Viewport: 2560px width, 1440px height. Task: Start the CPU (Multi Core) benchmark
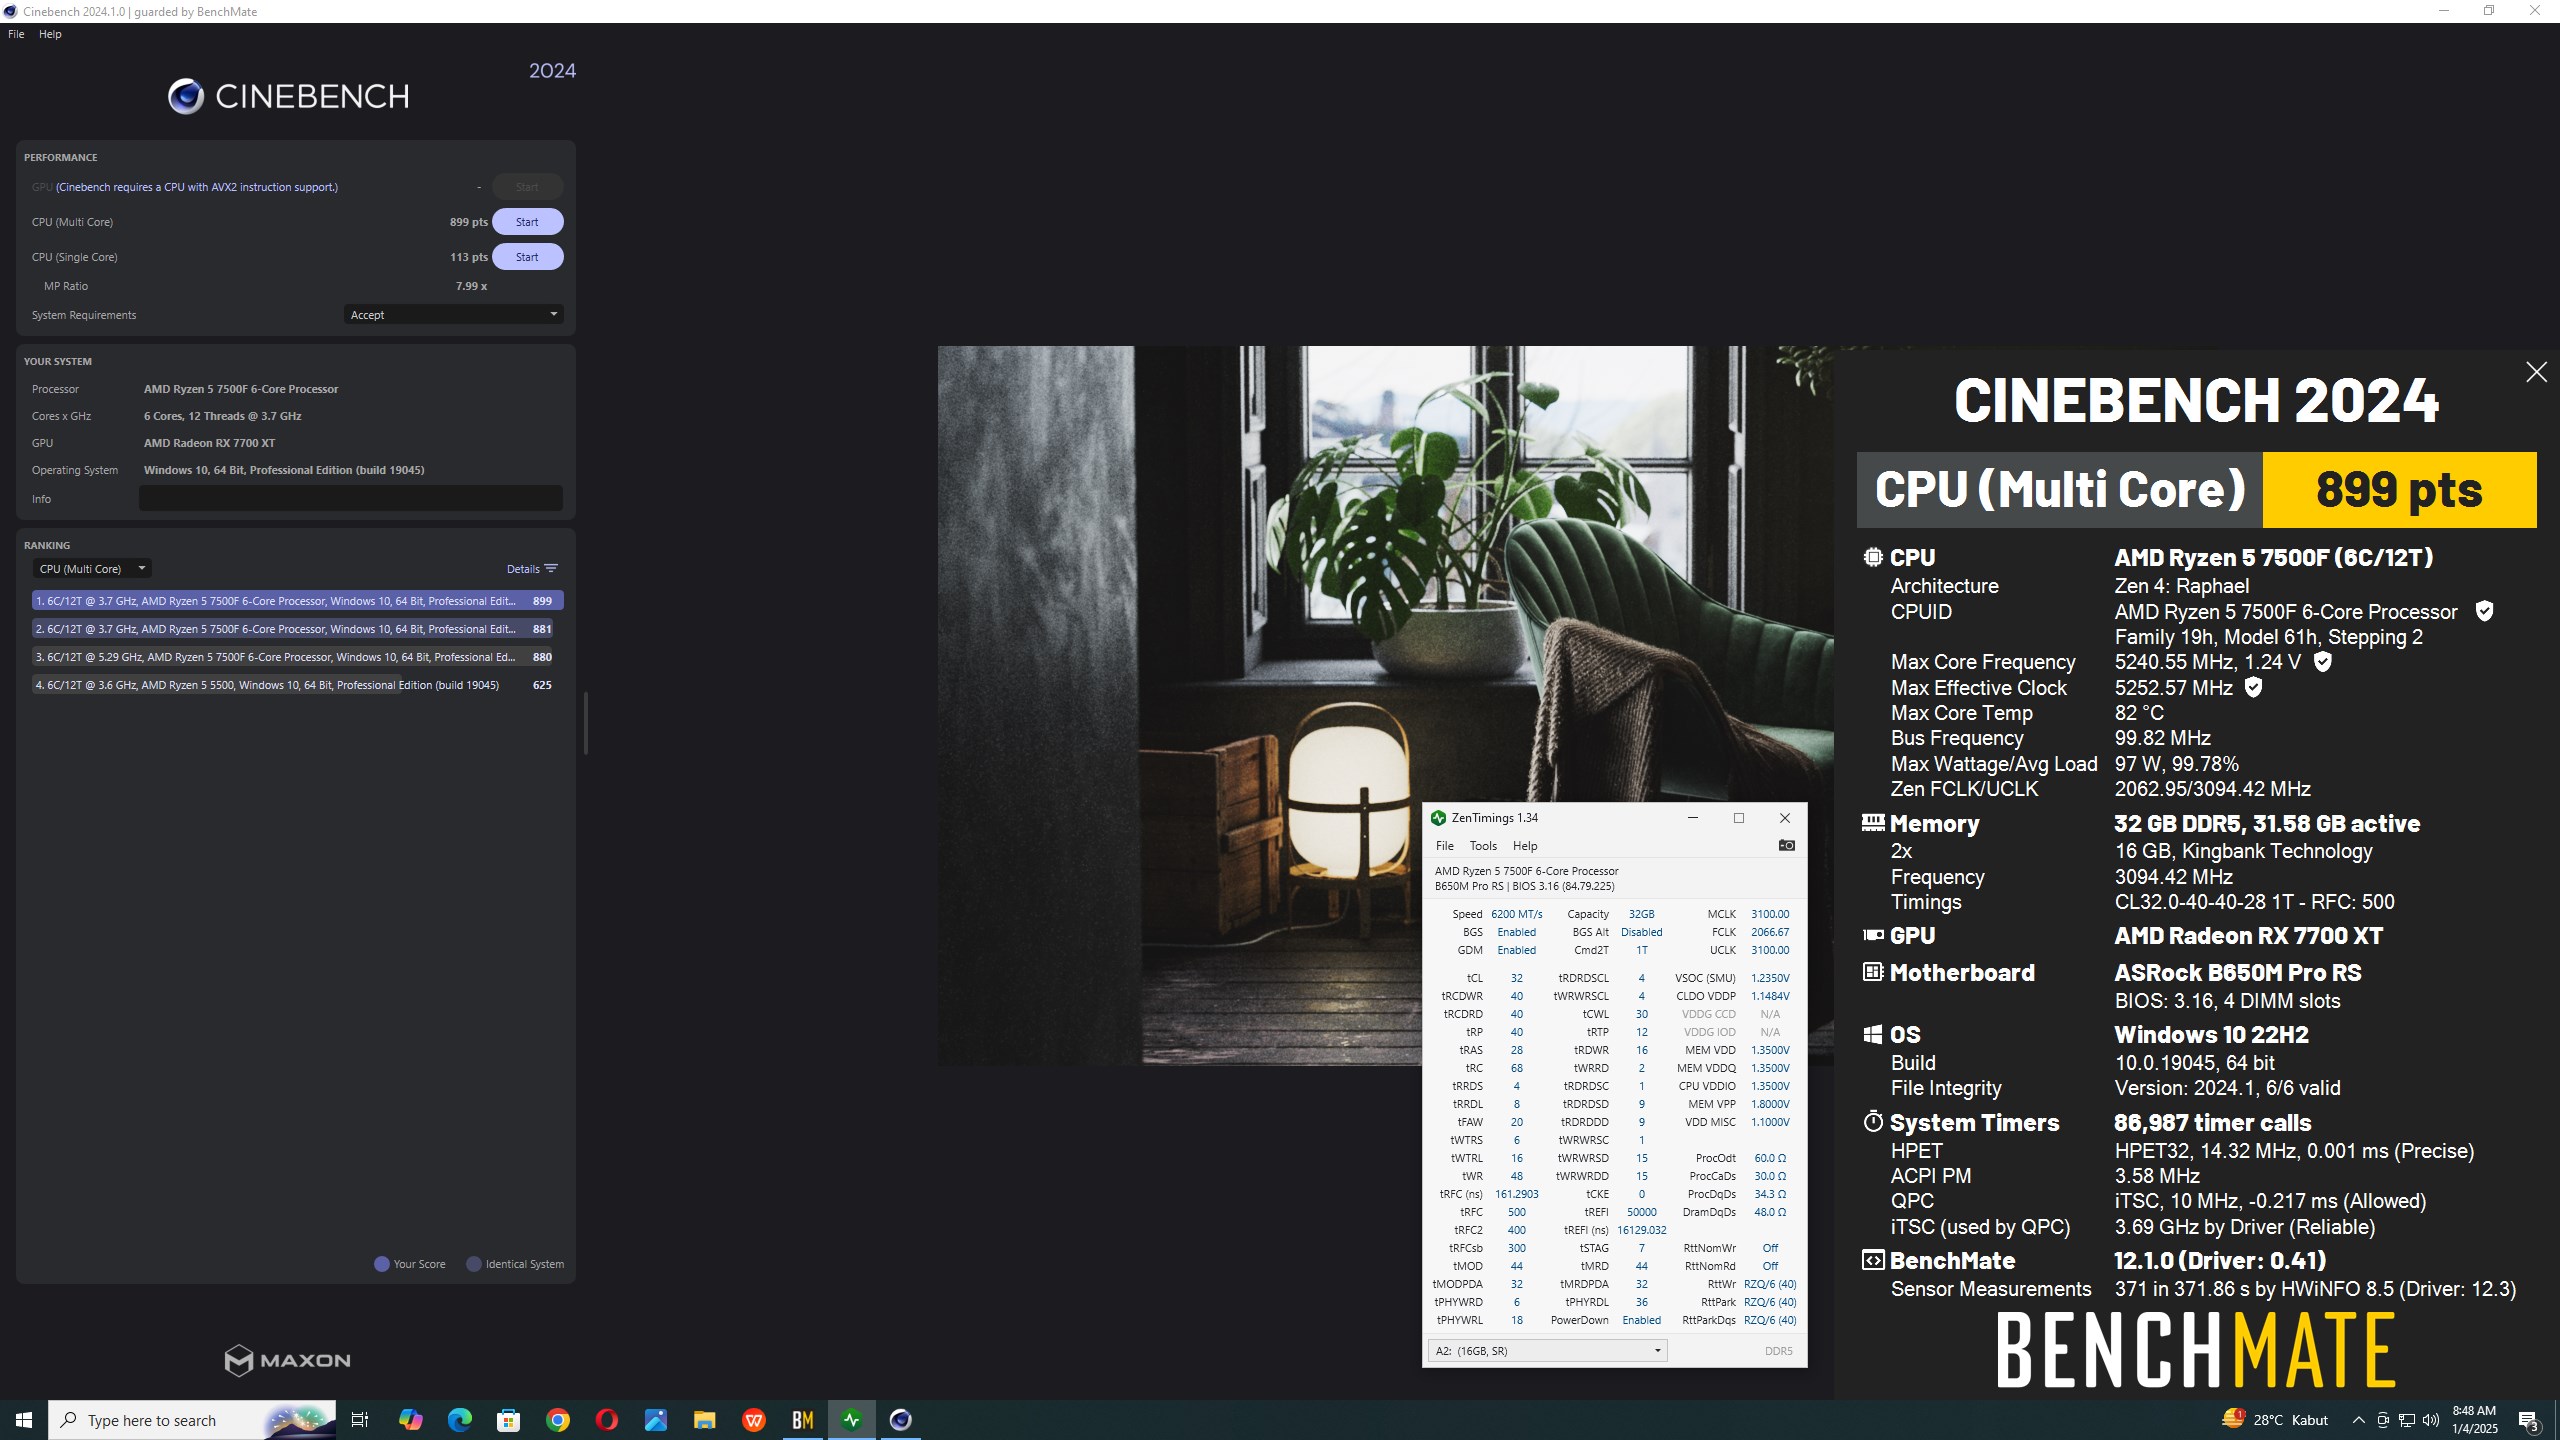pyautogui.click(x=527, y=222)
